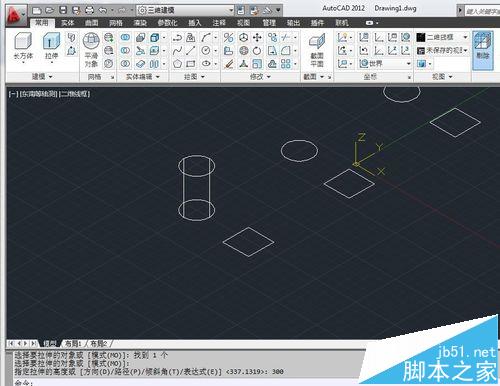This screenshot has height=386, width=500.
Task: Select the Spline tool in 绘图 panel
Action: point(177,51)
